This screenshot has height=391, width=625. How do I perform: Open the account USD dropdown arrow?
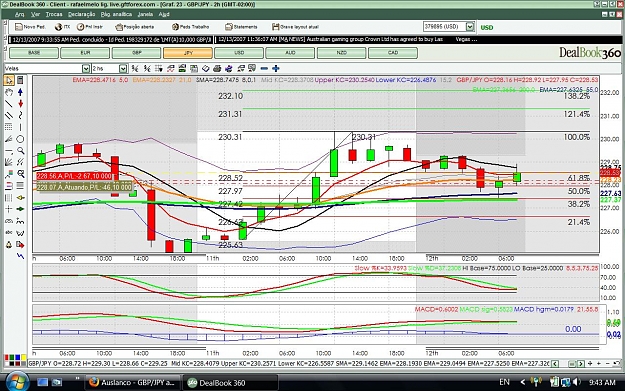pyautogui.click(x=470, y=27)
